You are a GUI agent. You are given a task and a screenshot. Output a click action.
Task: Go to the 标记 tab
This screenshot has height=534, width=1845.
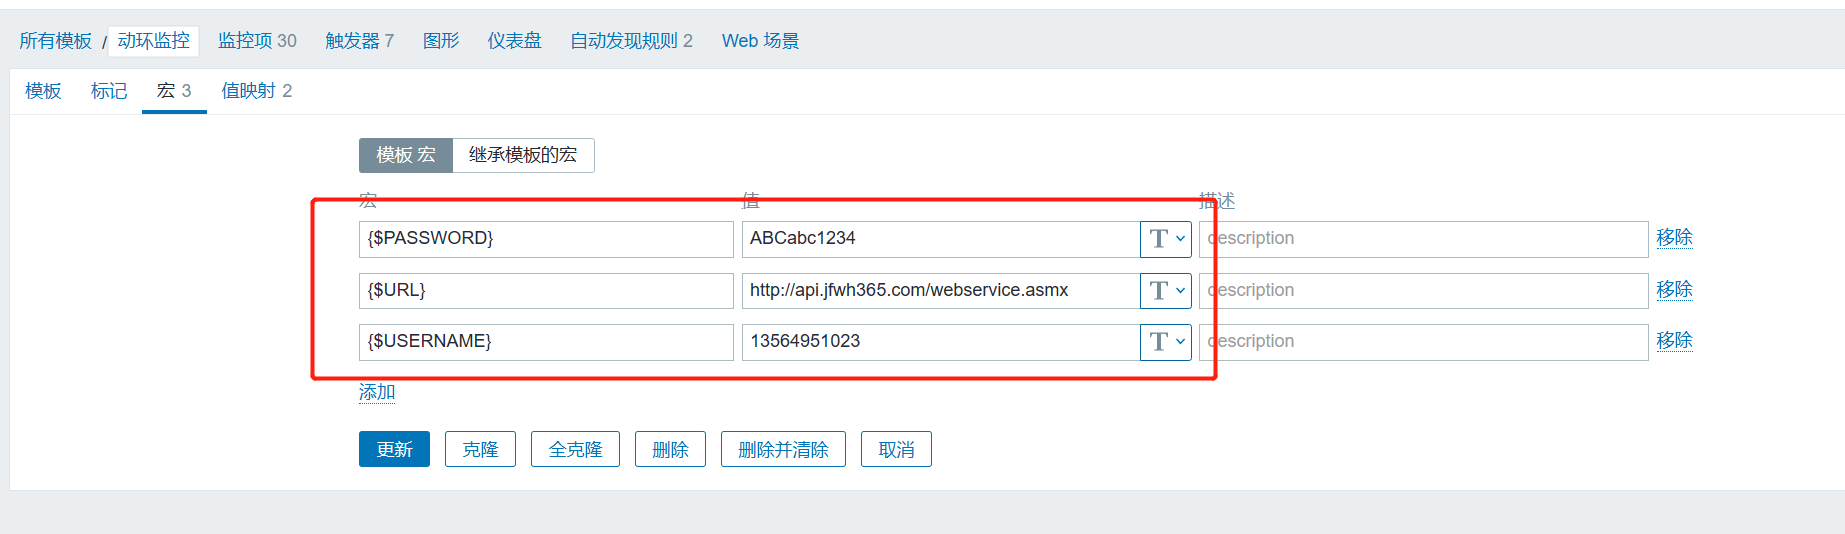[109, 91]
